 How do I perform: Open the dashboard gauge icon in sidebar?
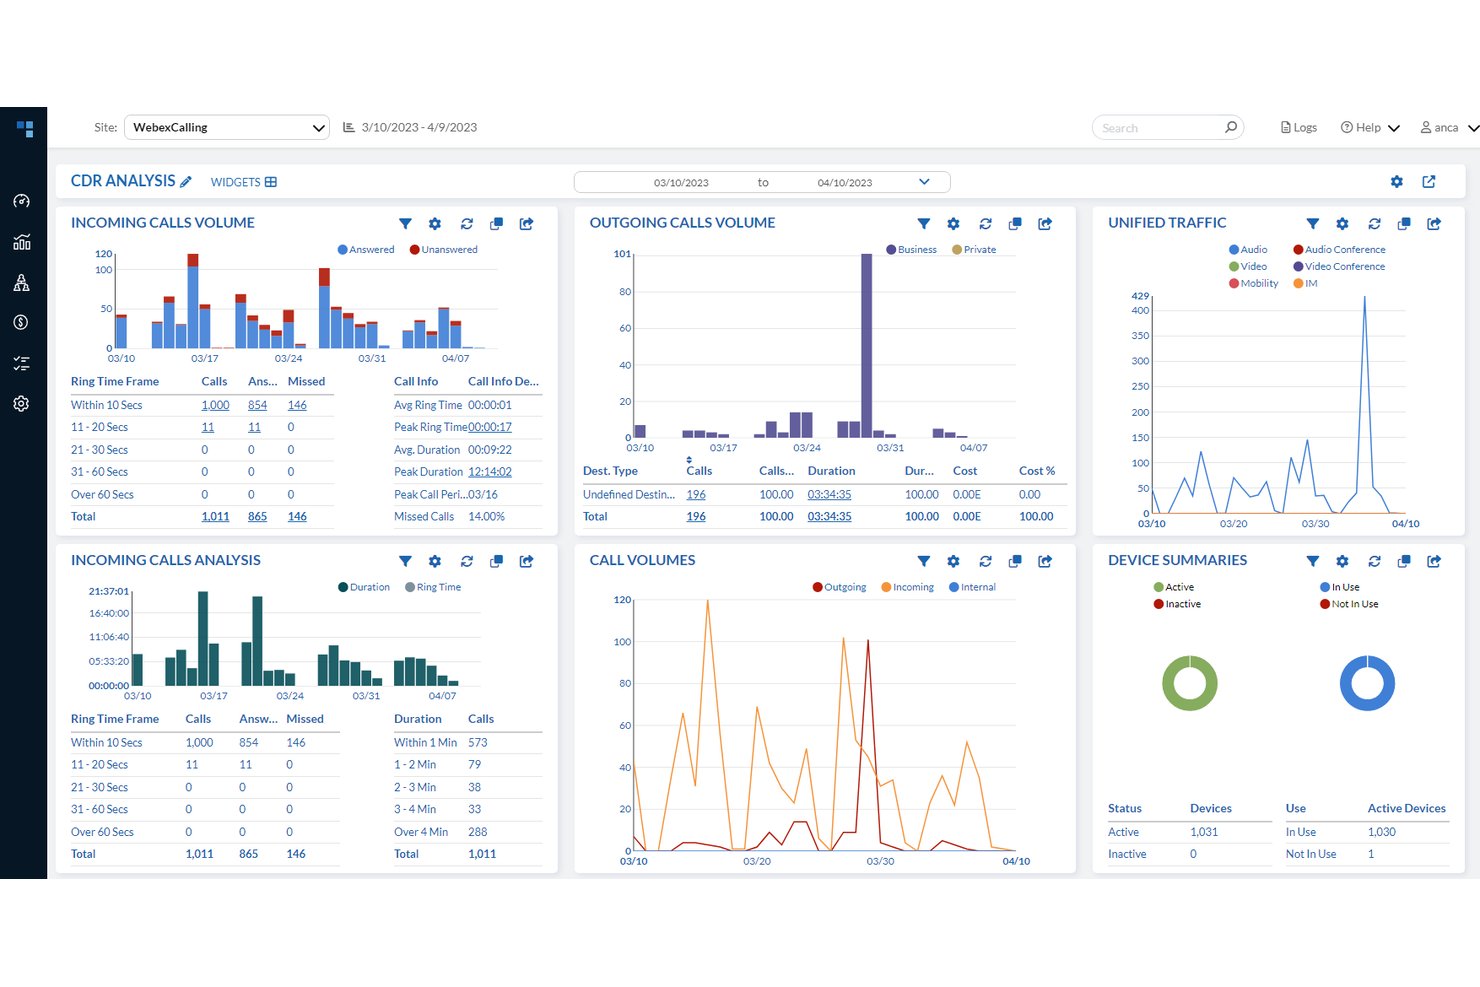pyautogui.click(x=21, y=201)
